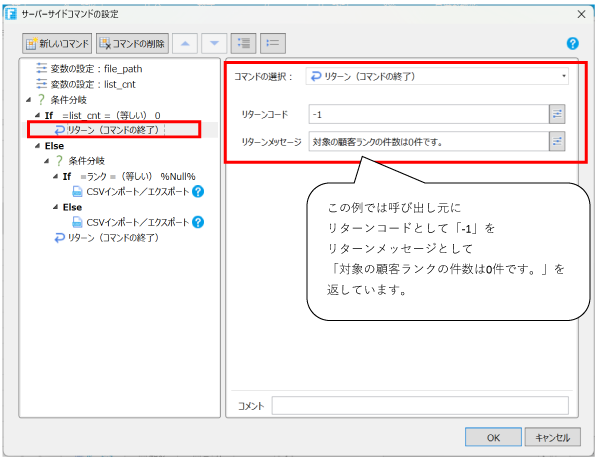This screenshot has width=600, height=462.
Task: Select the first Else row
Action: (54, 146)
